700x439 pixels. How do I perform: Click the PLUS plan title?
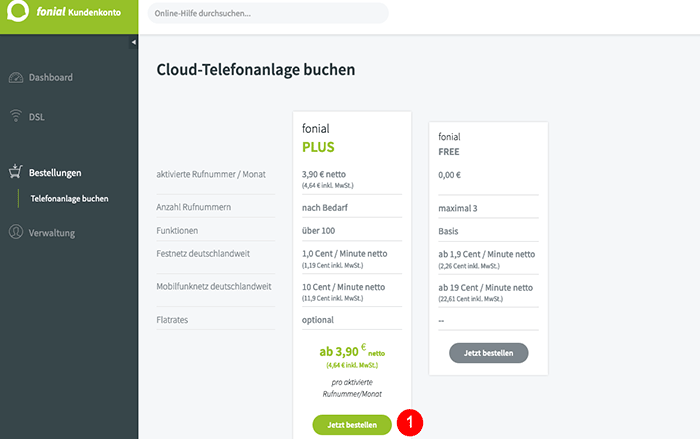pos(318,147)
